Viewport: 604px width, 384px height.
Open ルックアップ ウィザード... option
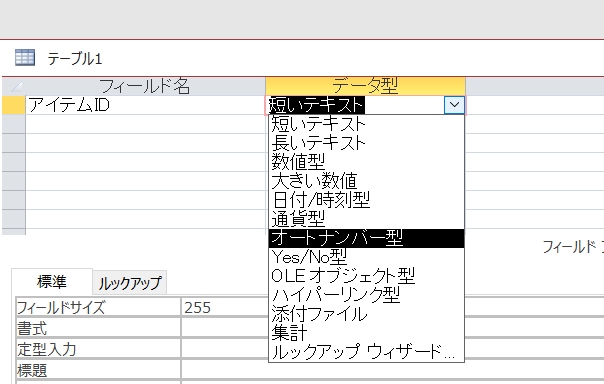click(366, 352)
